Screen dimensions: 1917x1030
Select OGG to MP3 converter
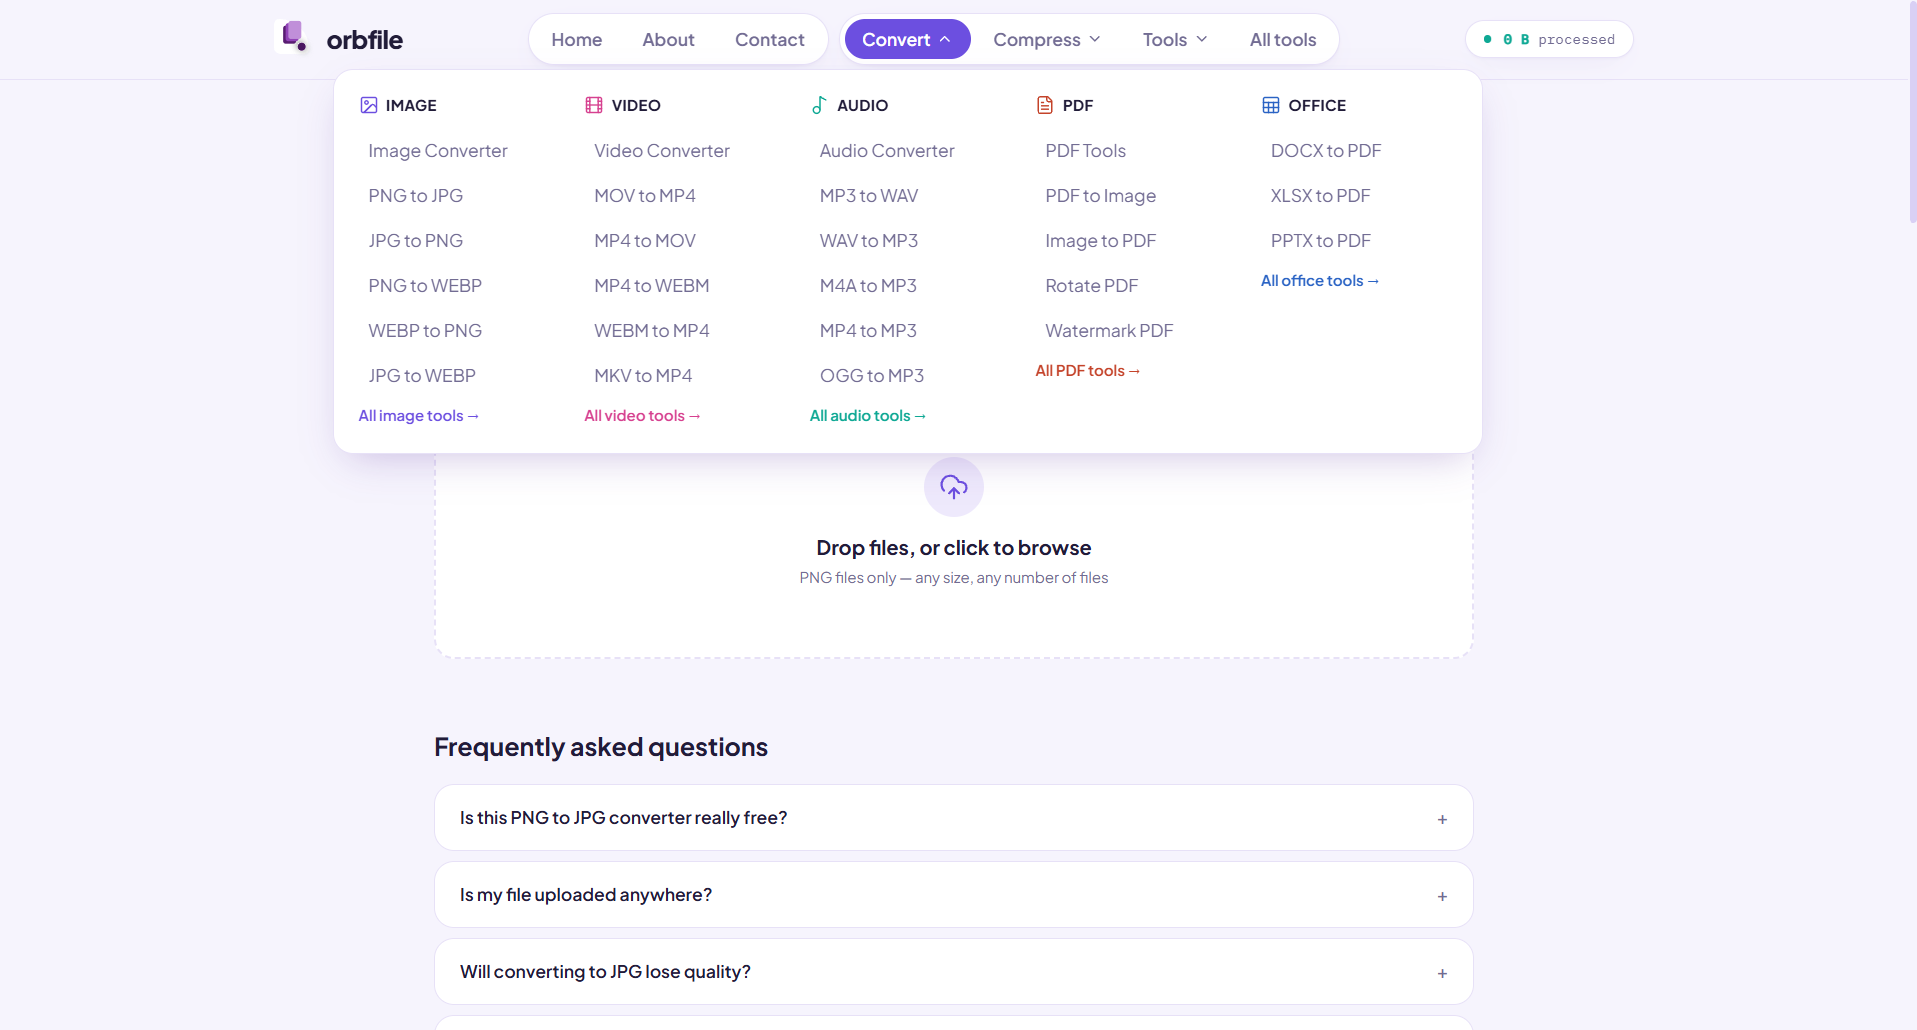(x=872, y=376)
